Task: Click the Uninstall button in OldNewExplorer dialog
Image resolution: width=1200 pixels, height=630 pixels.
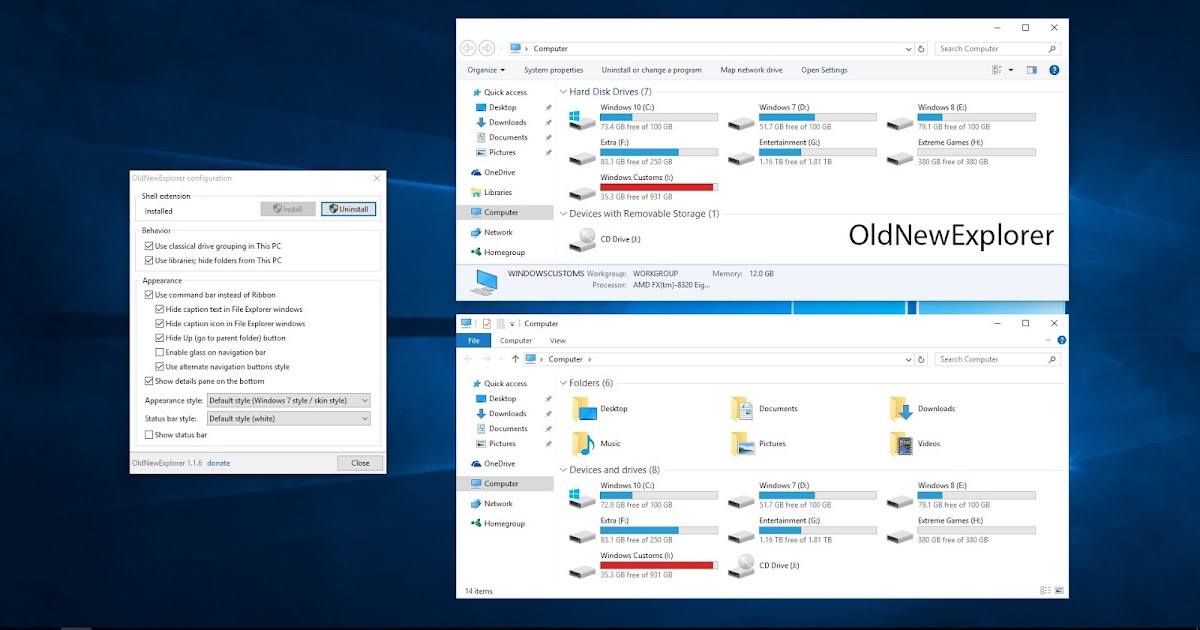Action: coord(348,209)
